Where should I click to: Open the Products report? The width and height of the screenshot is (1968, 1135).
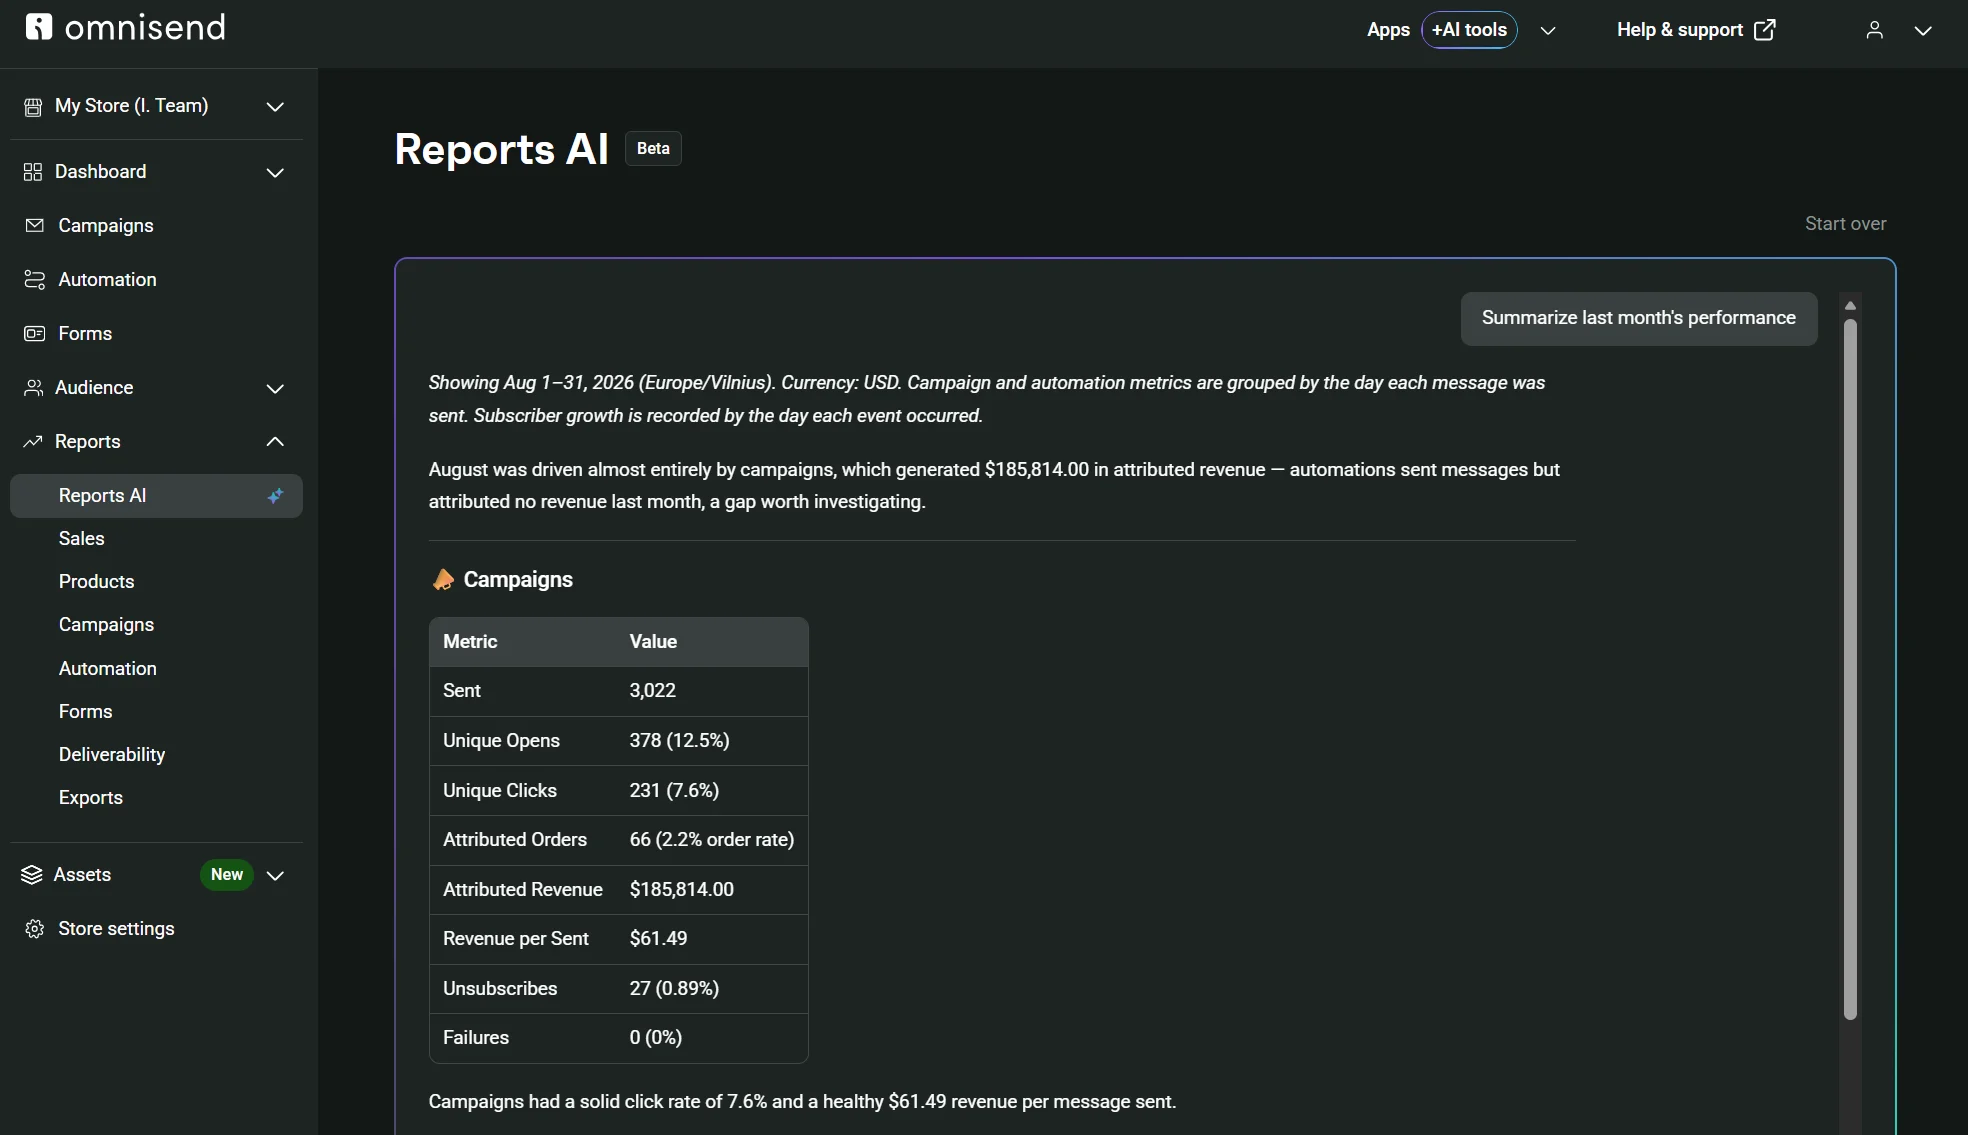coord(96,582)
